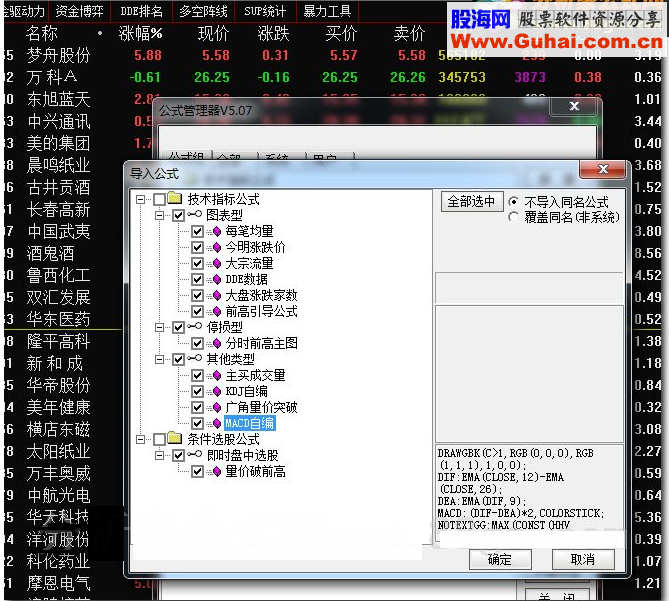Click the 每笔均量 formula diamond icon
669x601 pixels.
[217, 232]
